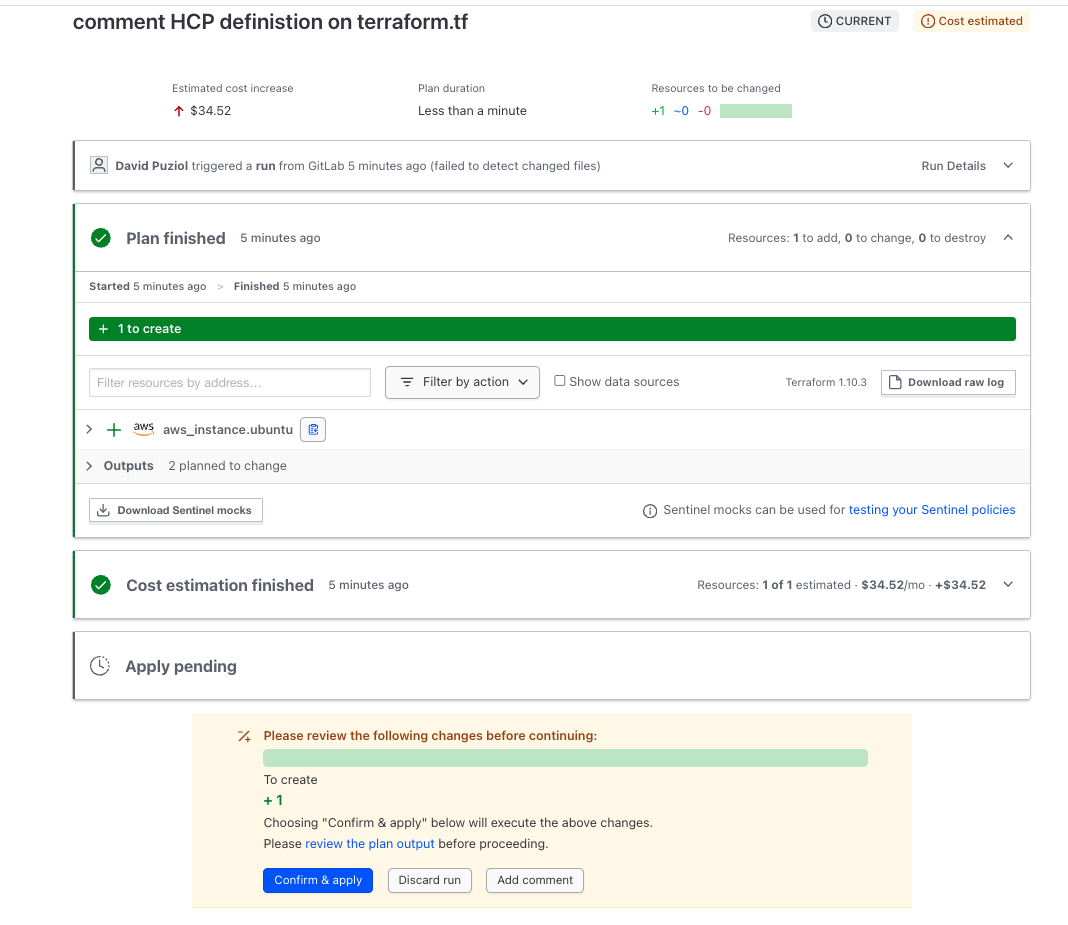Click the info icon beside Sentinel mocks text
Screen dimensions: 1068x925
[x=650, y=511]
